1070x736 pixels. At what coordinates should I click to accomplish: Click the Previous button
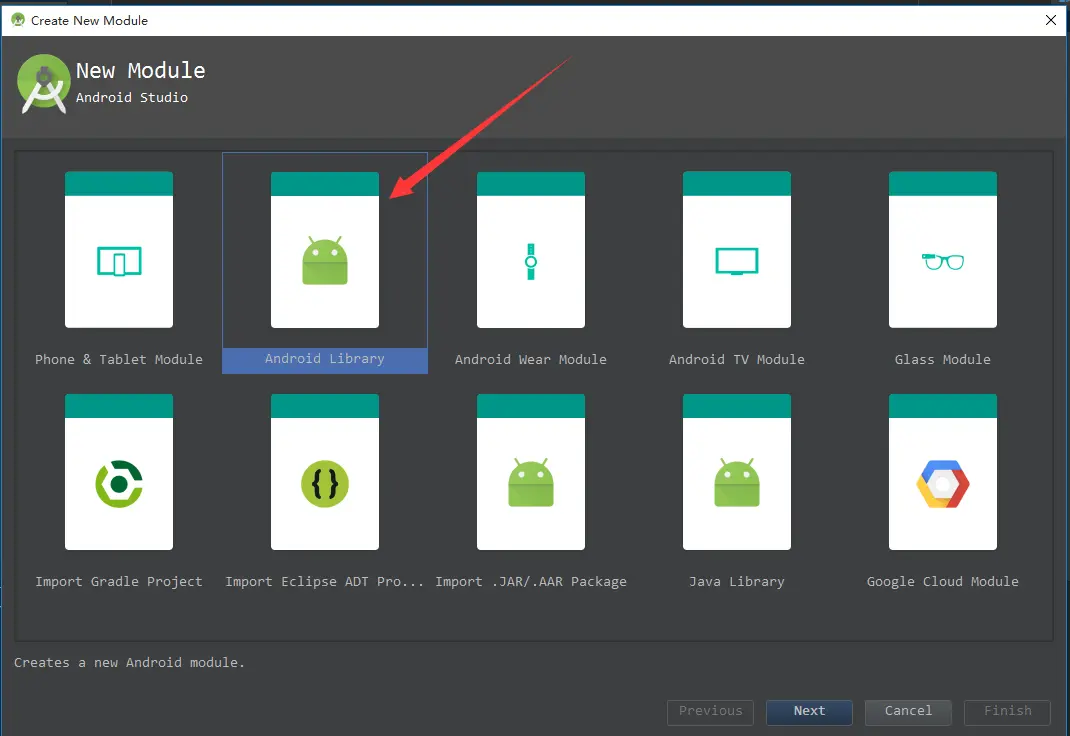[710, 712]
